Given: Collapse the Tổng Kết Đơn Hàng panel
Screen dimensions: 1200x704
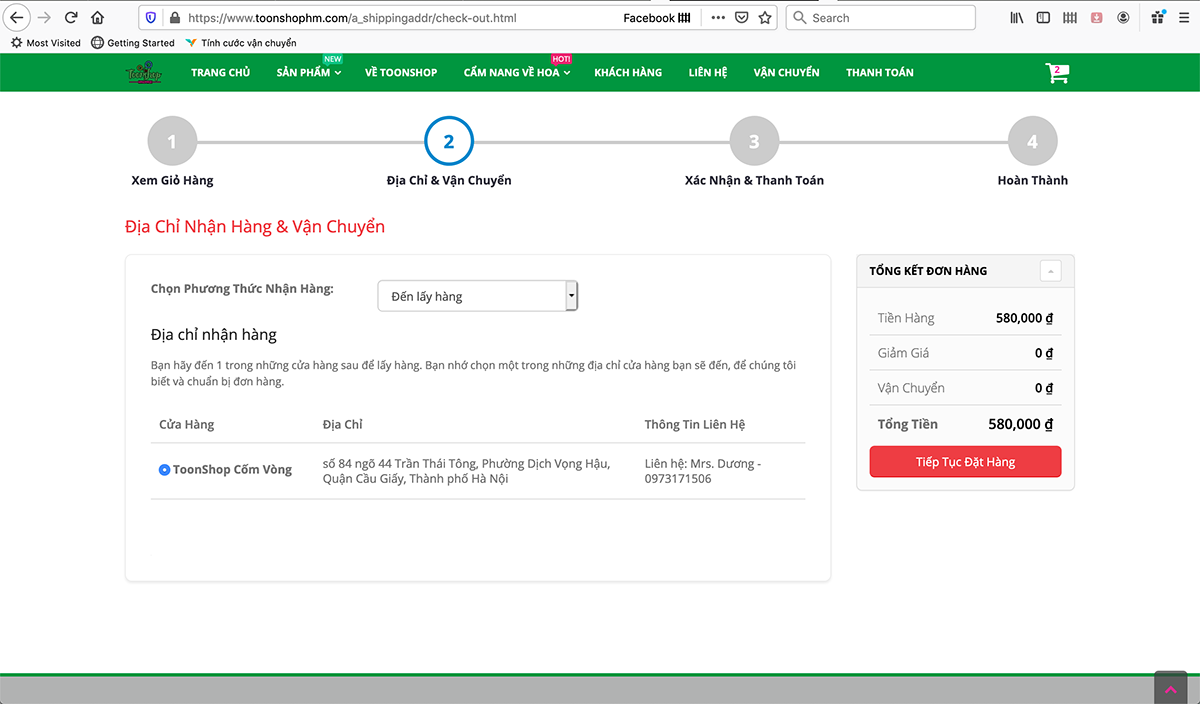Looking at the screenshot, I should (x=1050, y=271).
